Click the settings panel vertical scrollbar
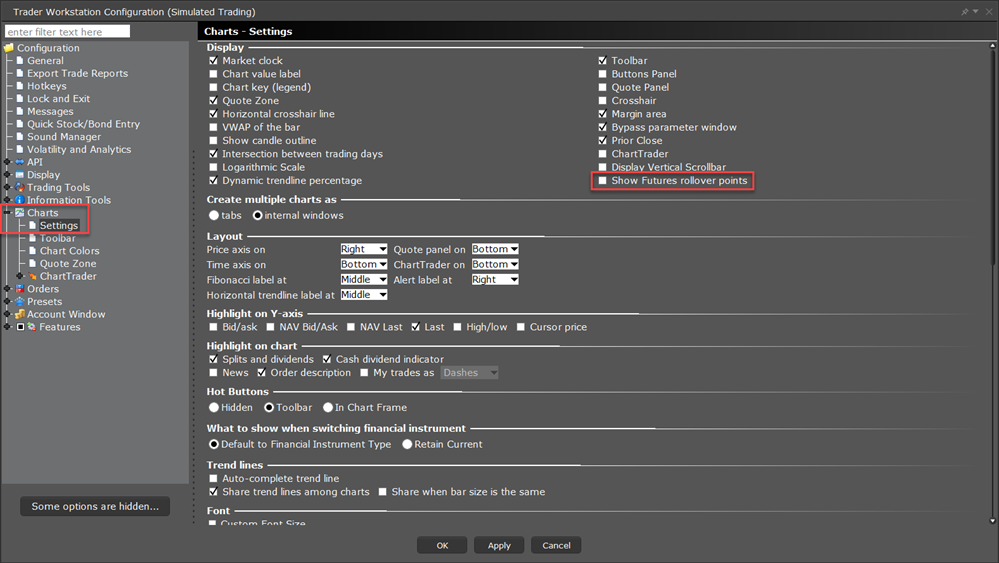This screenshot has height=563, width=999. click(992, 156)
